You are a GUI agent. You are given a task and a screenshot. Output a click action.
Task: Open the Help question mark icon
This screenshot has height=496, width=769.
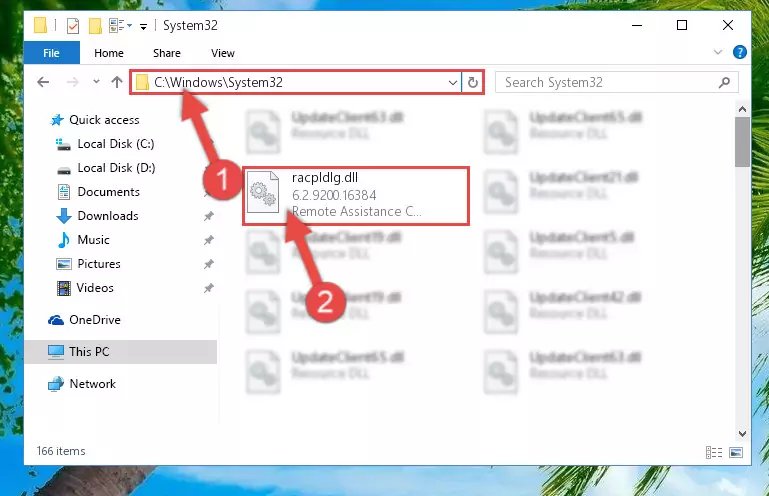[740, 52]
